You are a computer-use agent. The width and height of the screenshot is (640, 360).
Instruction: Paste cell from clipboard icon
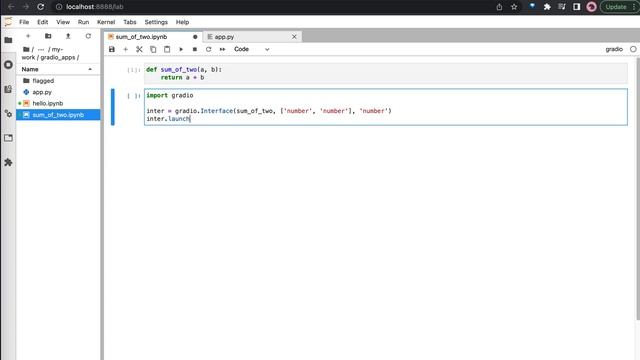click(167, 49)
